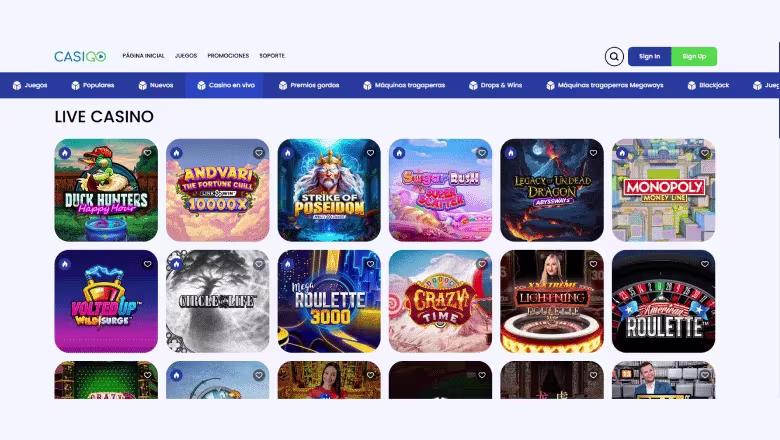Favorite Mega Roulette 3000 game
Screen dimensions: 780x440
click(370, 264)
